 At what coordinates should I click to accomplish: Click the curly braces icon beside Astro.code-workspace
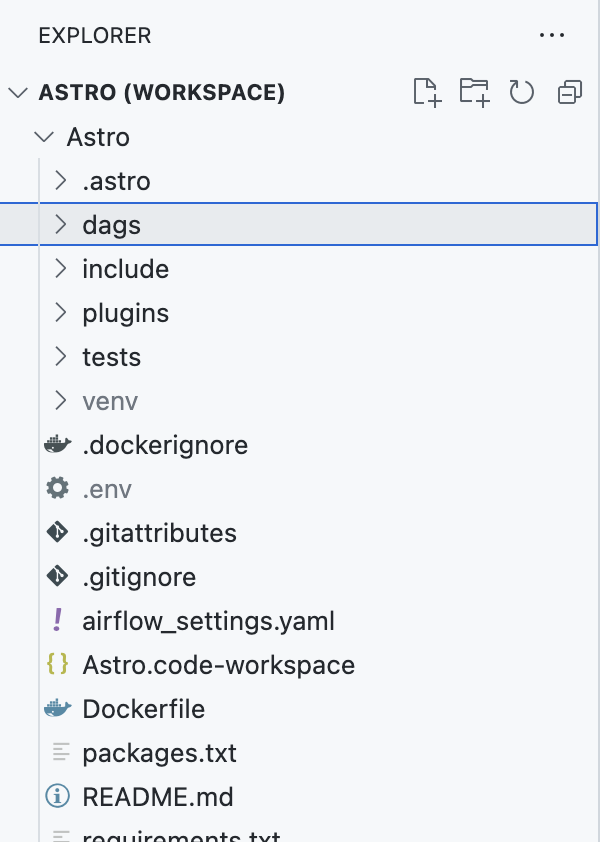tap(57, 665)
